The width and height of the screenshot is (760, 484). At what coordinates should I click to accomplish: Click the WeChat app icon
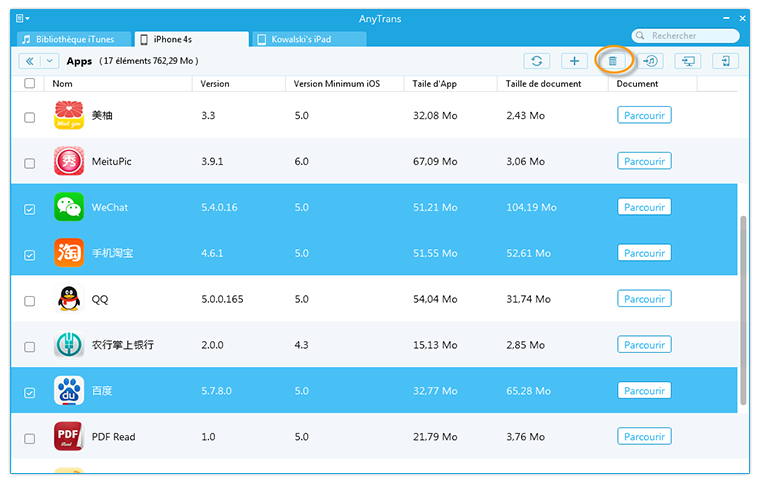pos(69,207)
